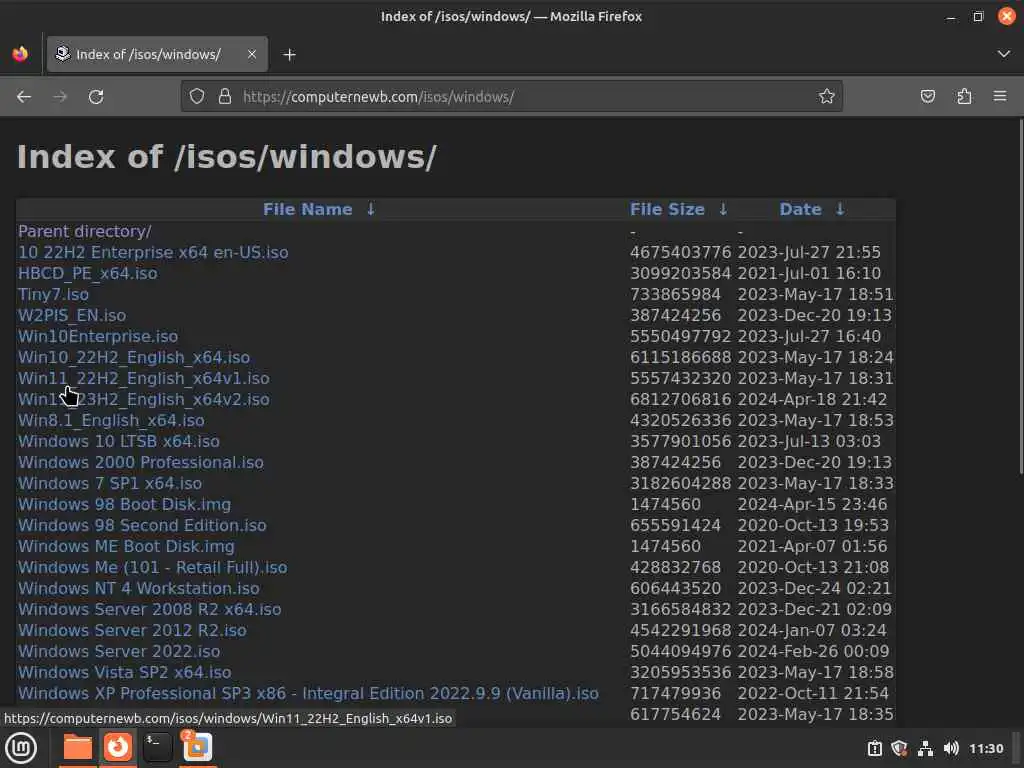Open the Firefox hamburger application menu

click(x=1000, y=97)
